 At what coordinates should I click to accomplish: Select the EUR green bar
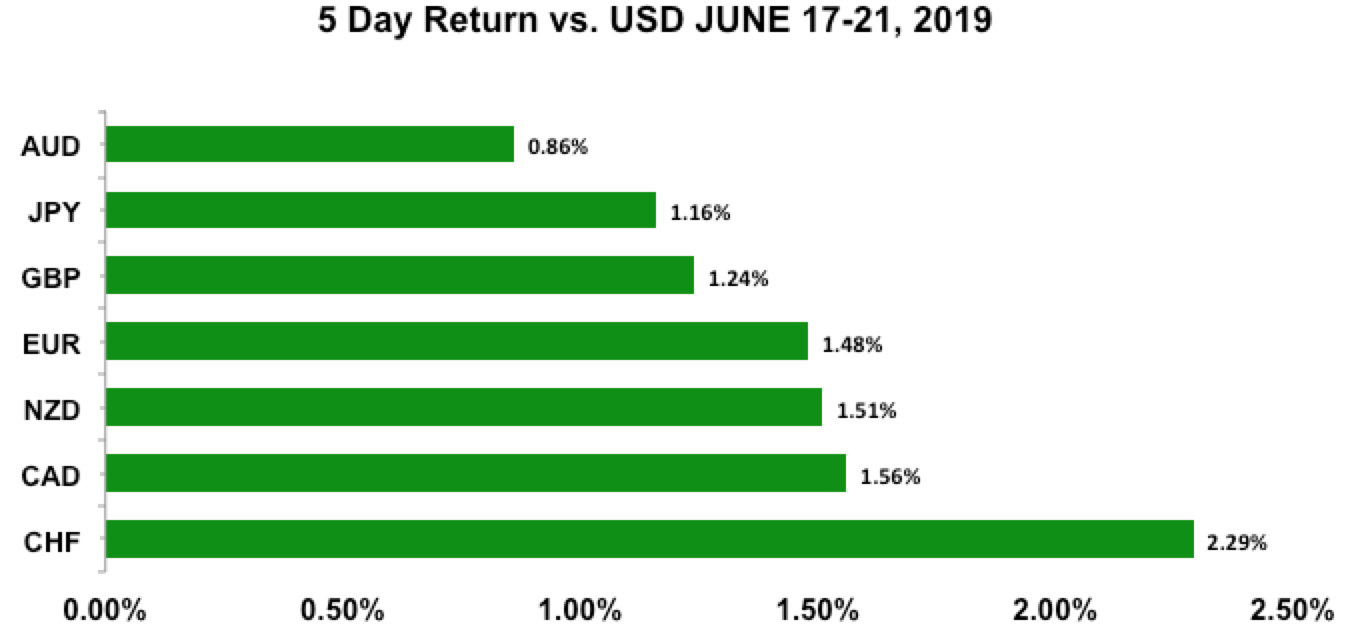pos(457,341)
